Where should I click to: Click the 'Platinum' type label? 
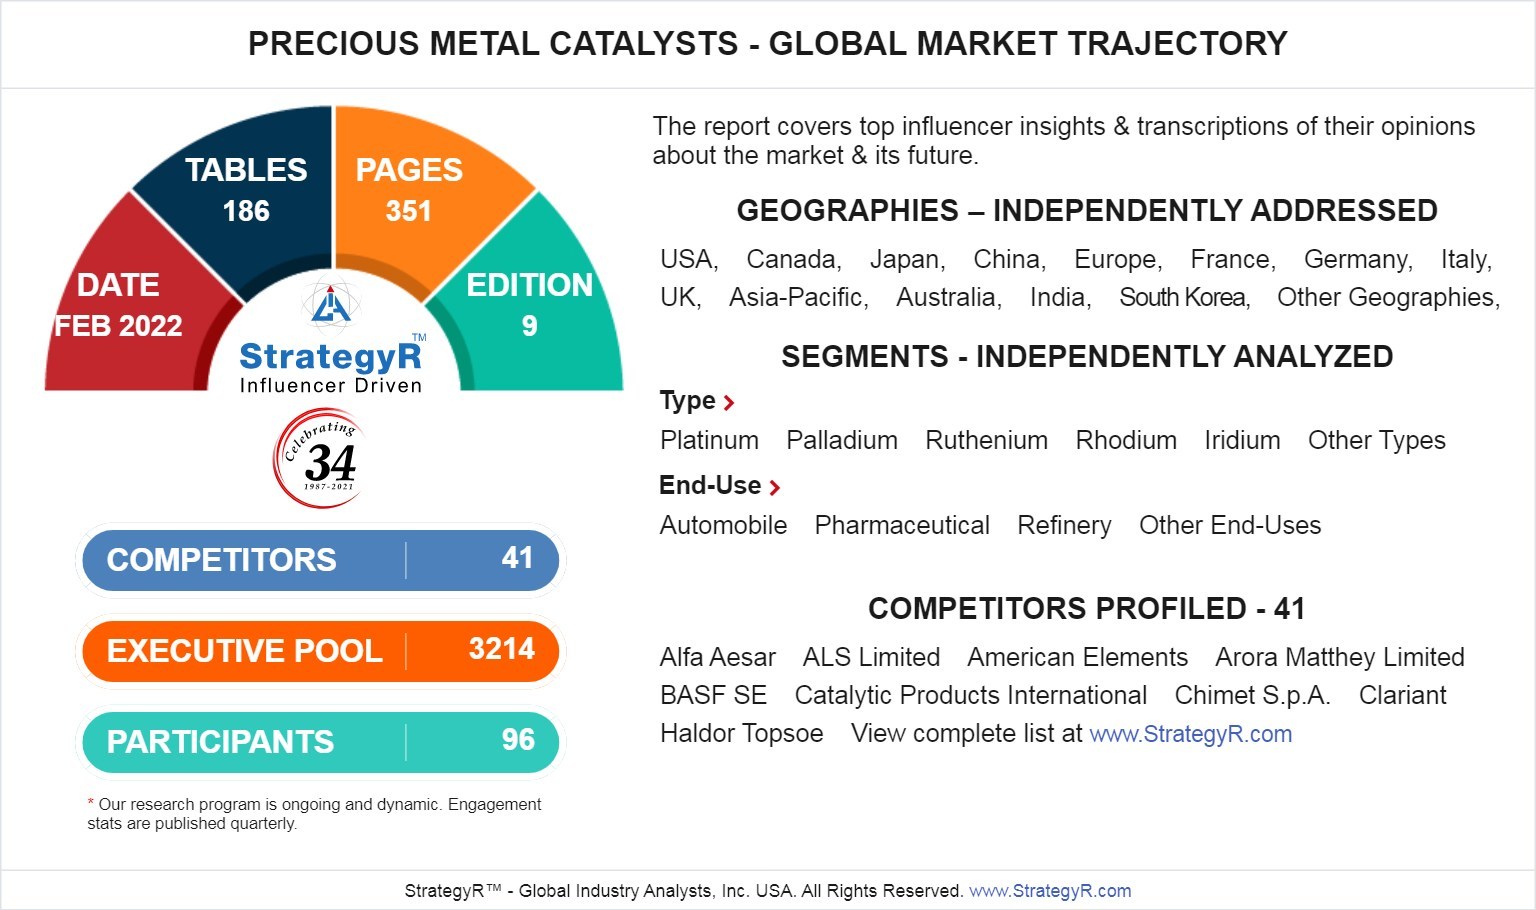(x=709, y=441)
